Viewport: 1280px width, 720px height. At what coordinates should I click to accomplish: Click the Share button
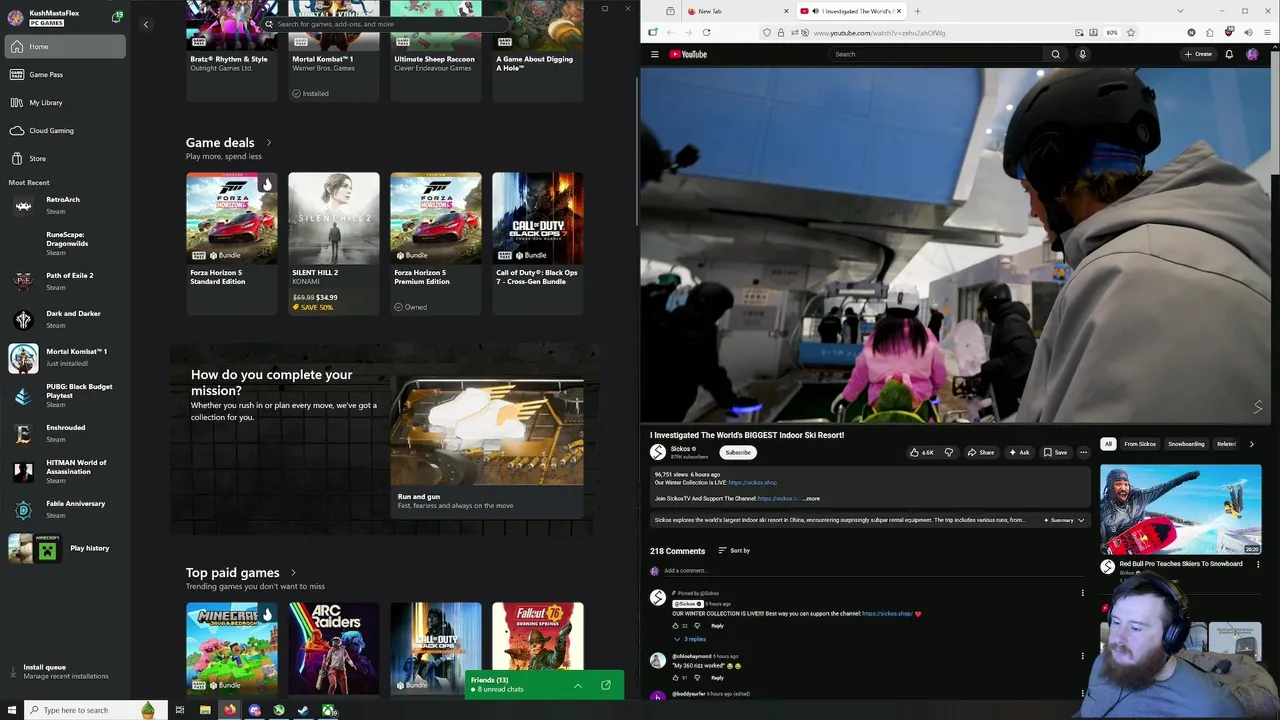980,453
